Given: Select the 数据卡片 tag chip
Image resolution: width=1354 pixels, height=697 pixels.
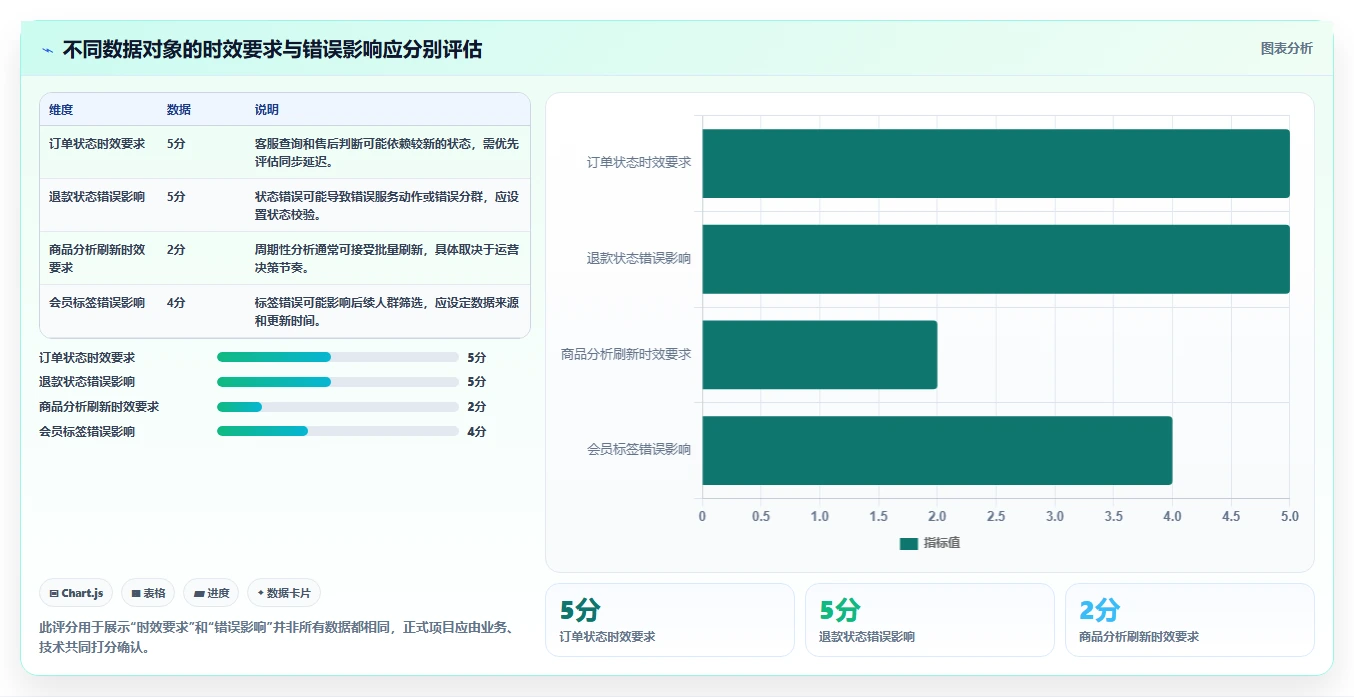Looking at the screenshot, I should 284,593.
